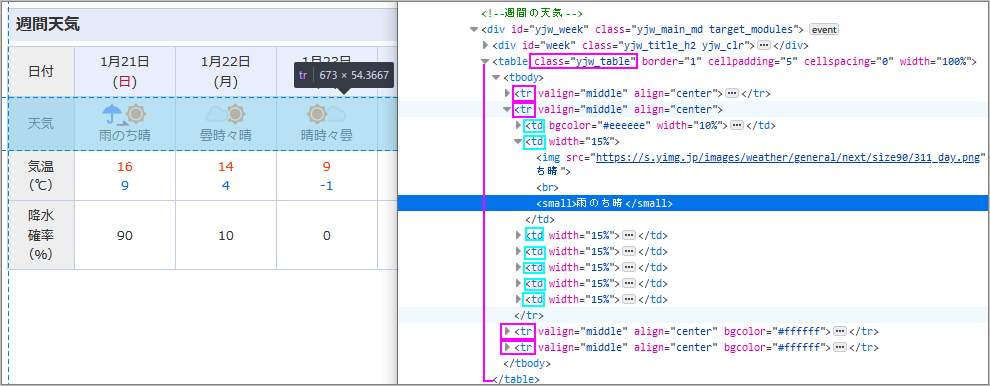Click the class="yjw_title_h2 yjw_clr" attribute
Image resolution: width=990 pixels, height=386 pixels.
(665, 45)
